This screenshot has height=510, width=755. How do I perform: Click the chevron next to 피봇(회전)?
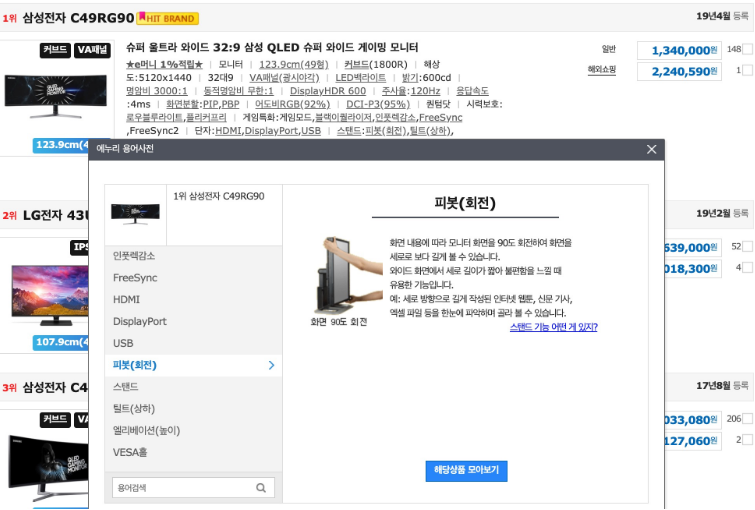tap(272, 365)
